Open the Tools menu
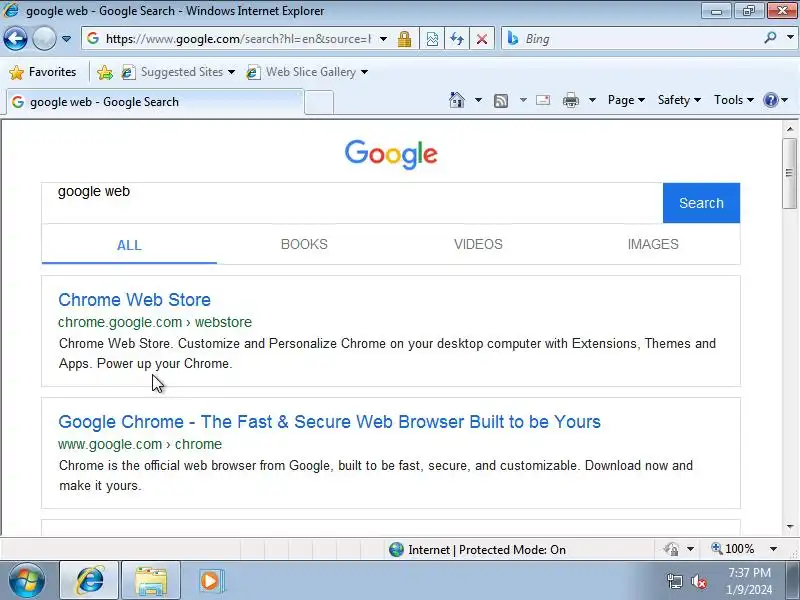Viewport: 800px width, 600px height. (x=733, y=100)
